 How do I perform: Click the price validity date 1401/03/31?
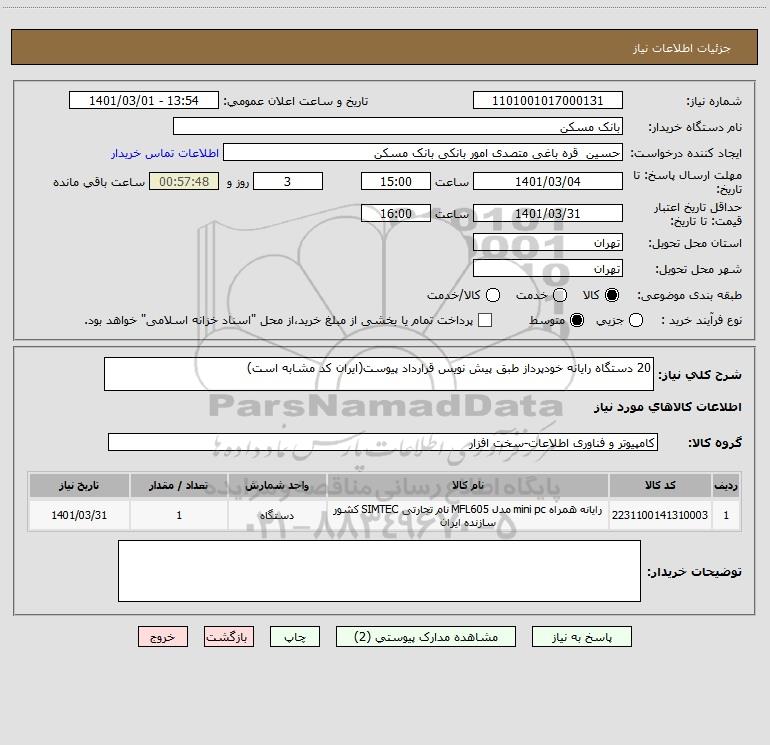coord(548,213)
